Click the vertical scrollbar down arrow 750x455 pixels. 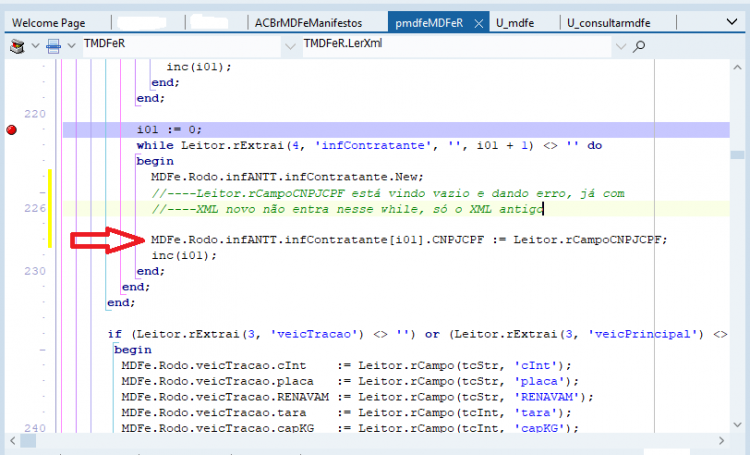point(738,425)
